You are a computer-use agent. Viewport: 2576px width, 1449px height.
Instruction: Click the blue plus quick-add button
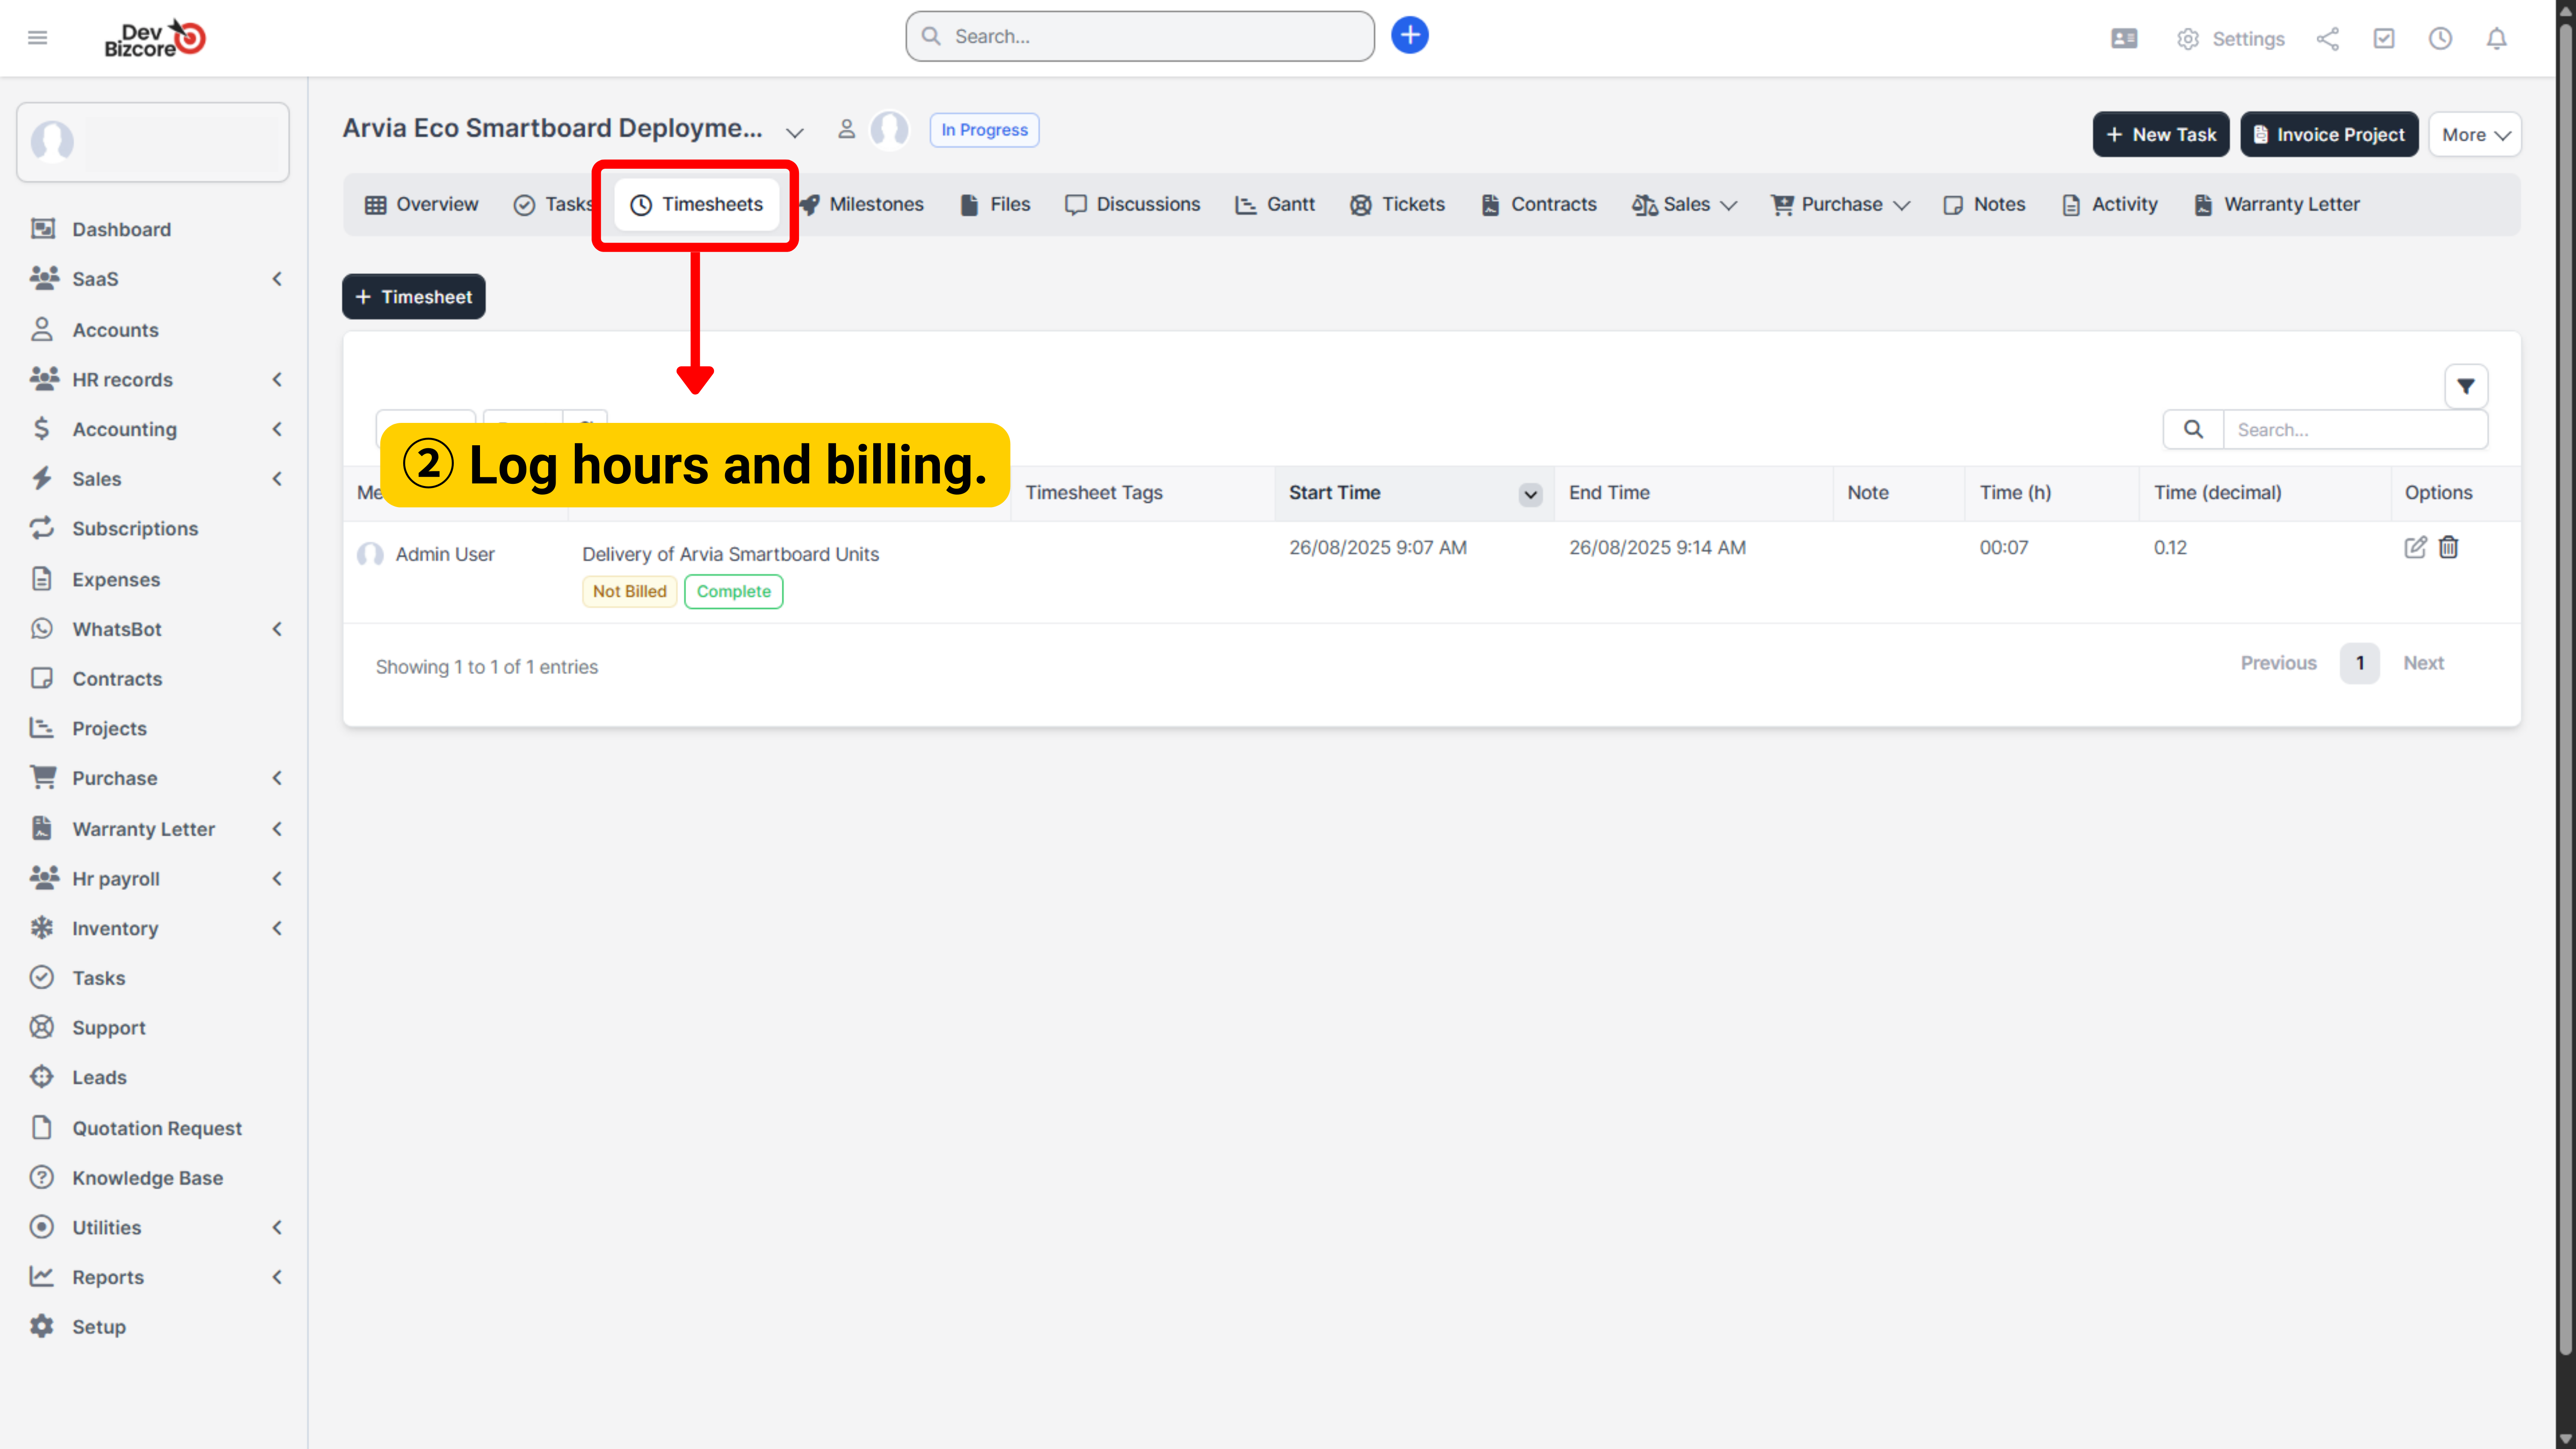pyautogui.click(x=1409, y=36)
